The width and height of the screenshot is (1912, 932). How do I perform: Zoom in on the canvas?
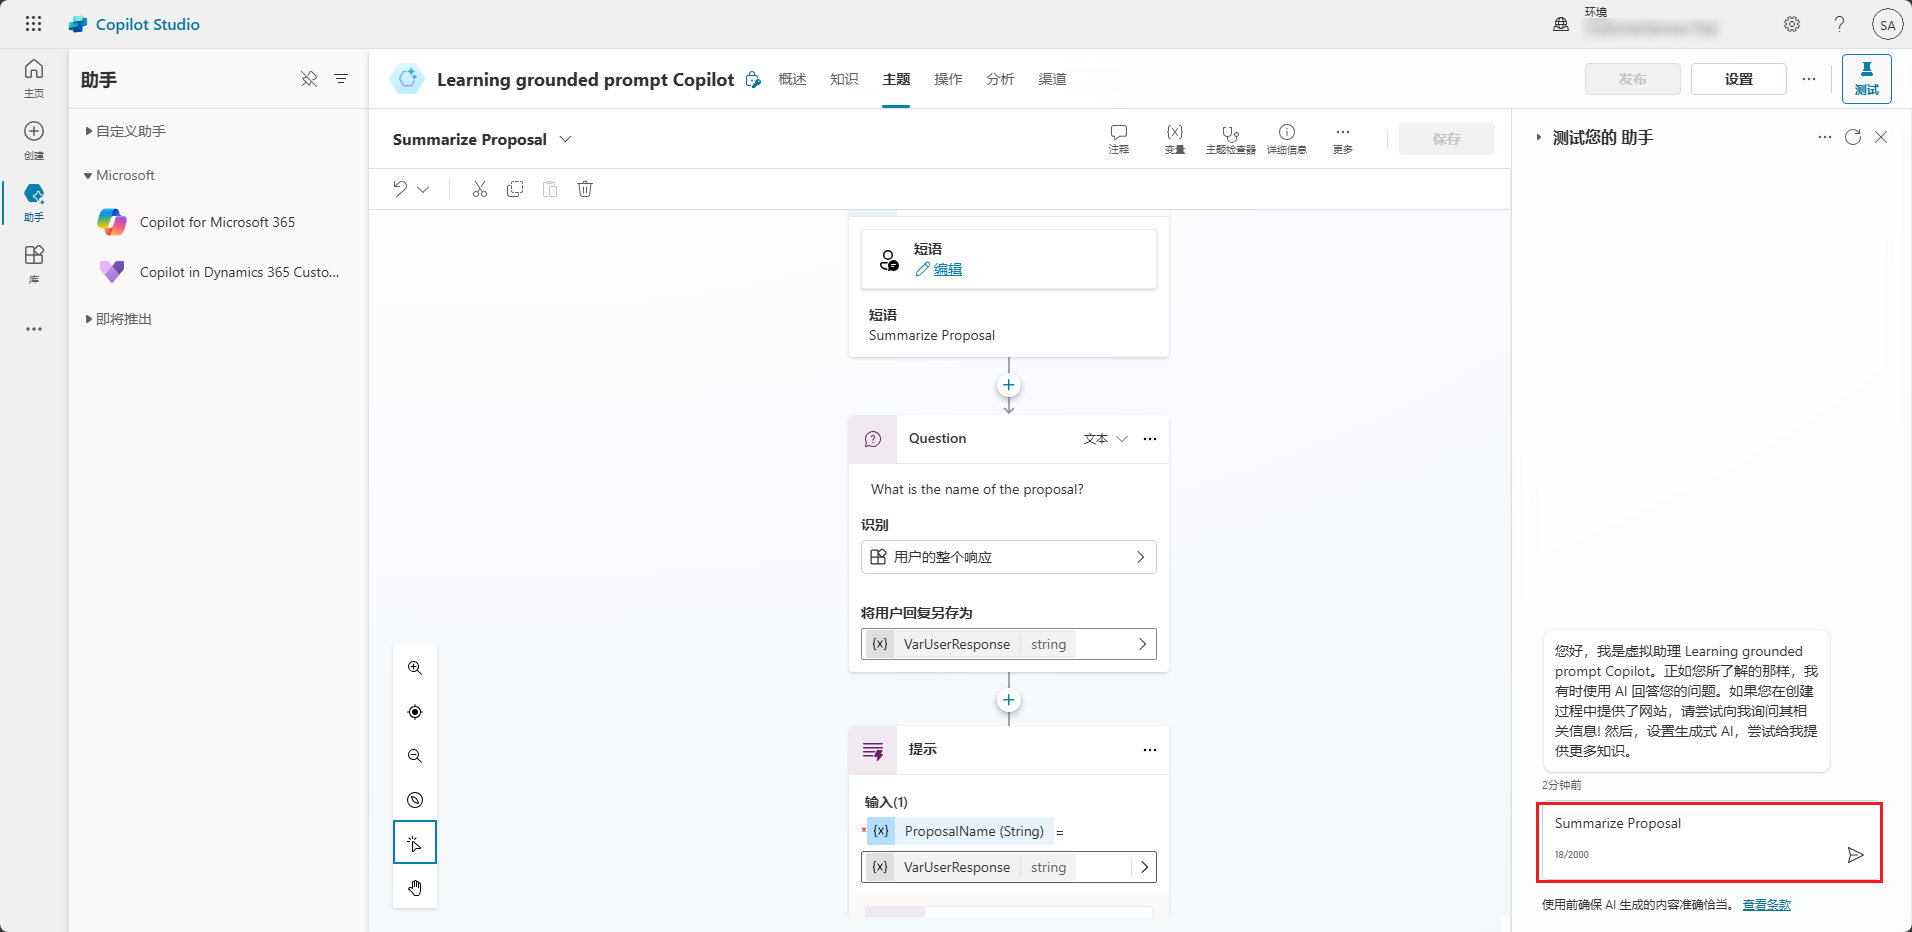point(415,668)
